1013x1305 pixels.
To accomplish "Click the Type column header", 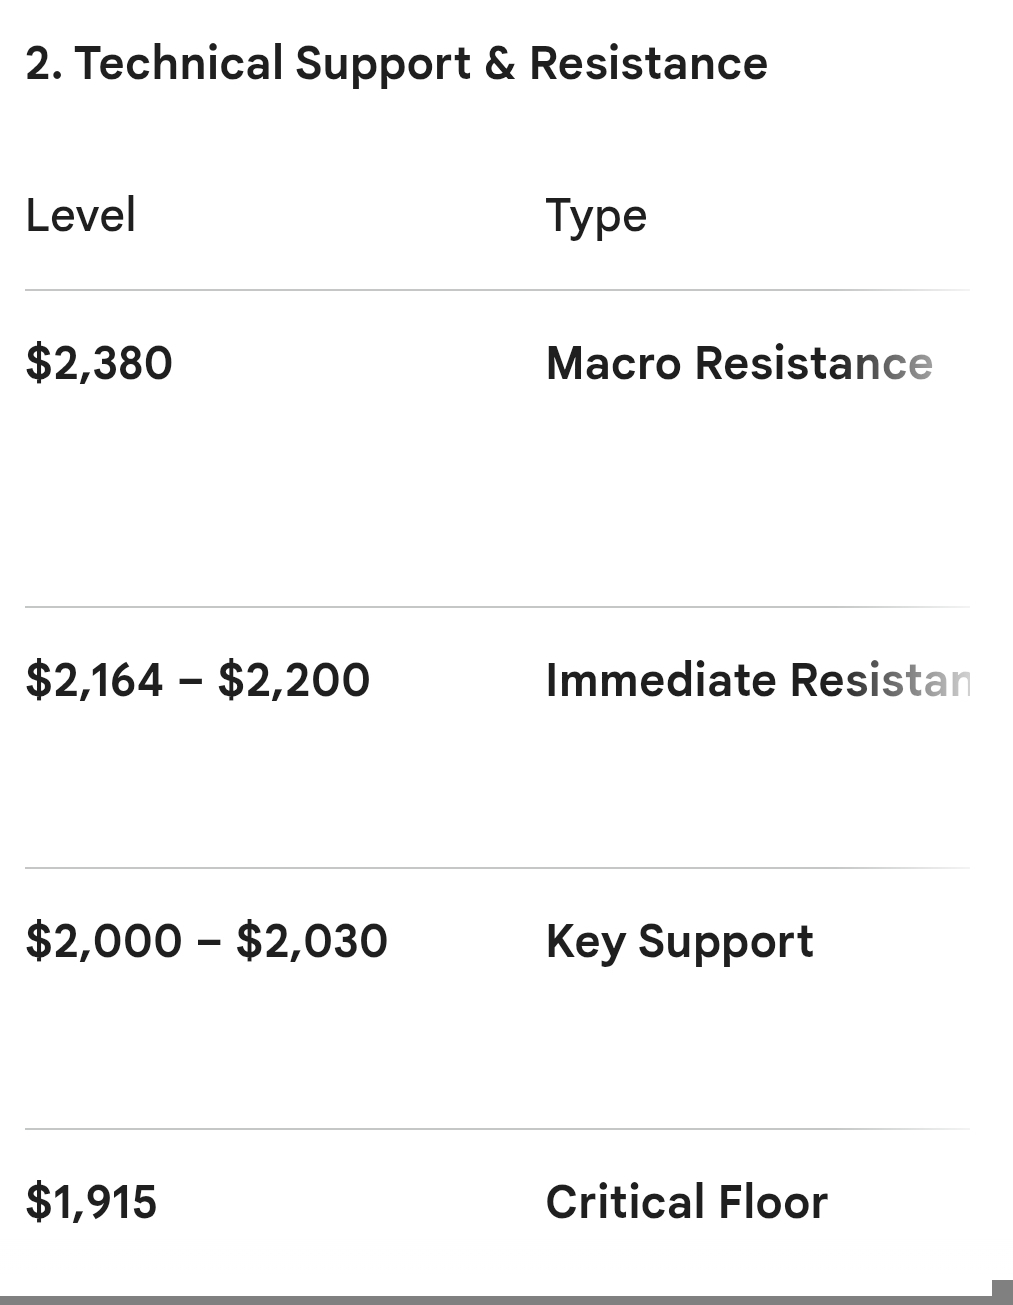I will 596,216.
